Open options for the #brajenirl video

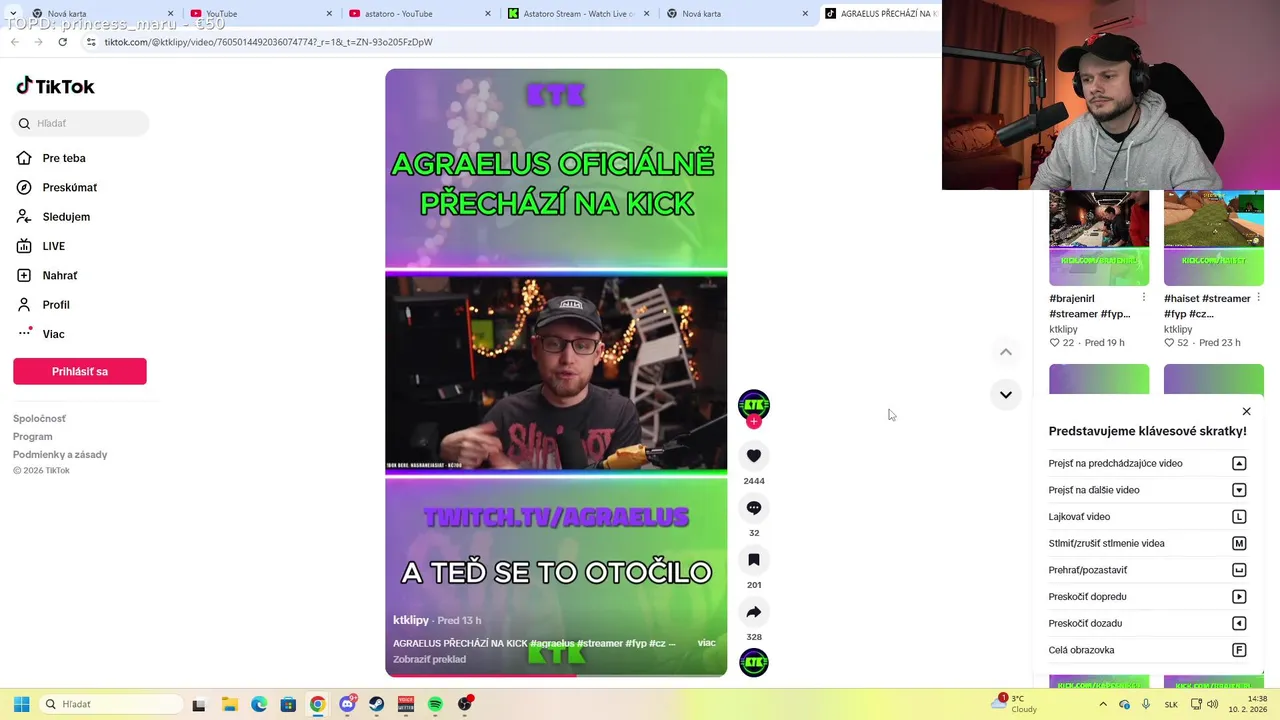pos(1144,298)
